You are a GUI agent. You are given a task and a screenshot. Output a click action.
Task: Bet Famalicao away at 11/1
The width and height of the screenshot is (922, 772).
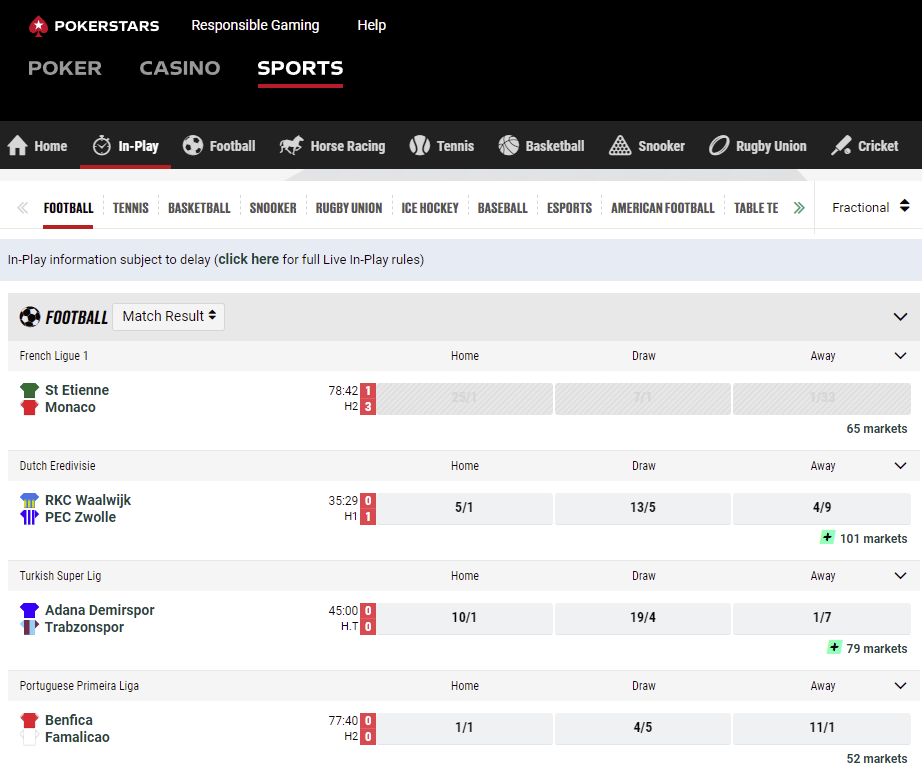[x=822, y=727]
